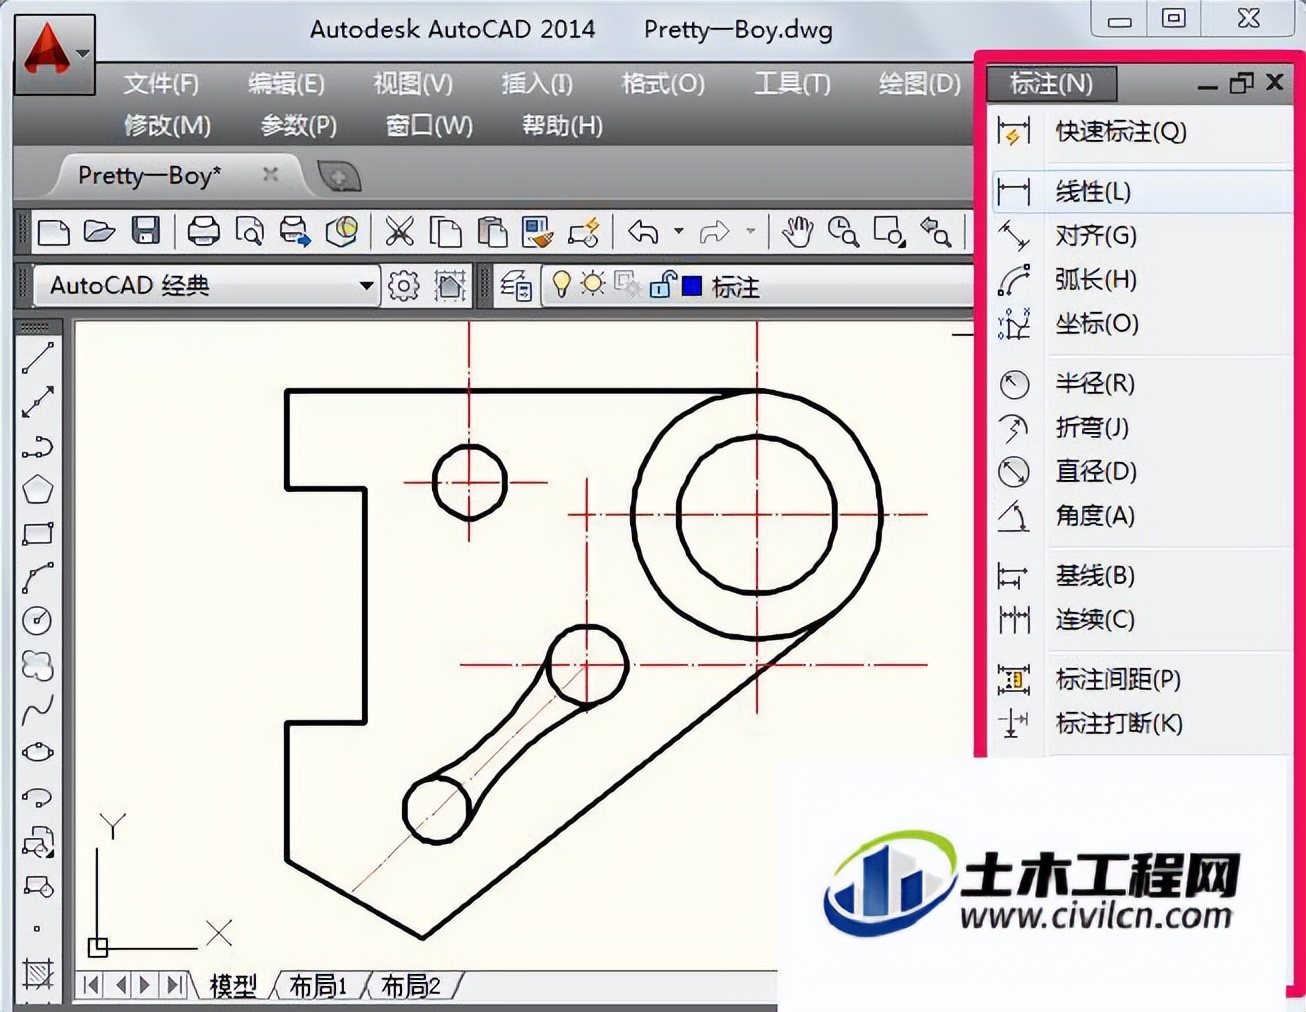Click the Undo arrow icon
Image resolution: width=1306 pixels, height=1012 pixels.
point(643,232)
